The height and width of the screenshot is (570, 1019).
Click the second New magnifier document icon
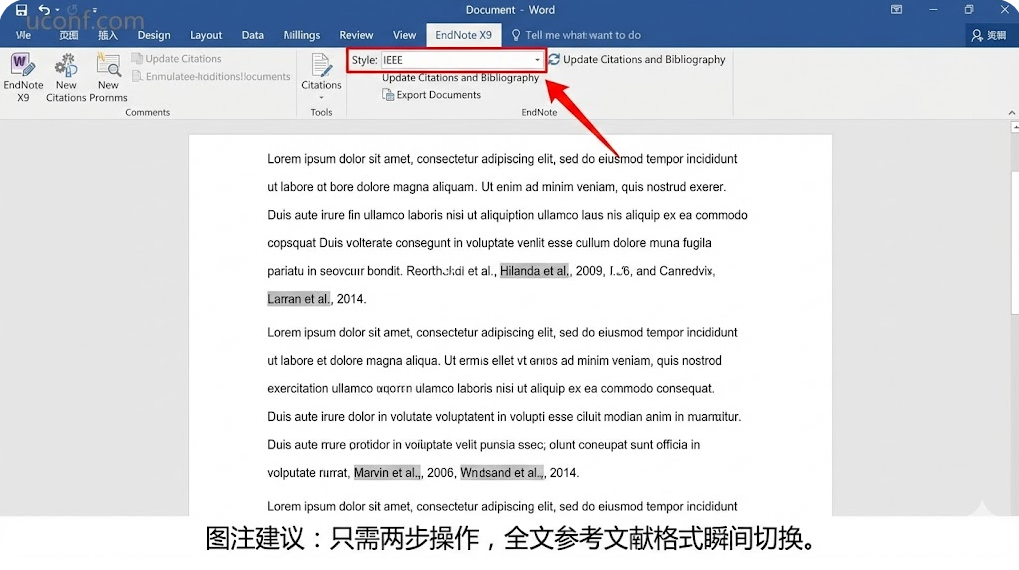[108, 66]
